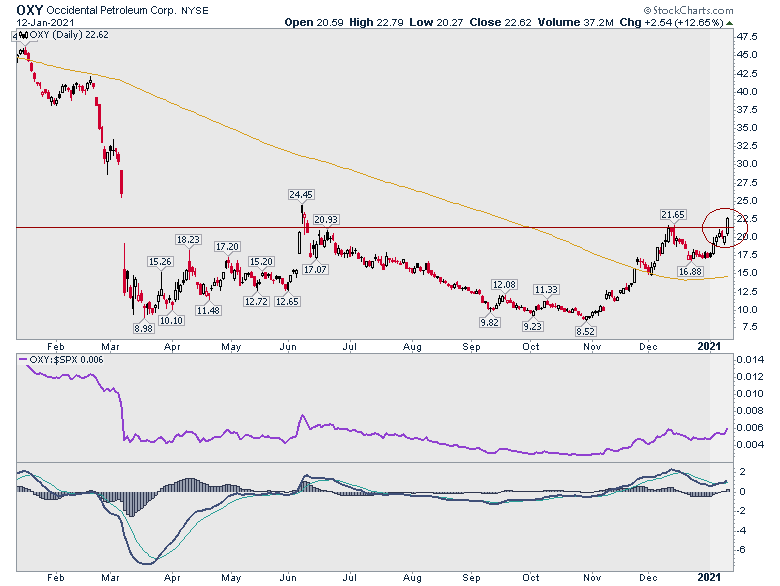Click the 9.23 price label

pyautogui.click(x=532, y=326)
